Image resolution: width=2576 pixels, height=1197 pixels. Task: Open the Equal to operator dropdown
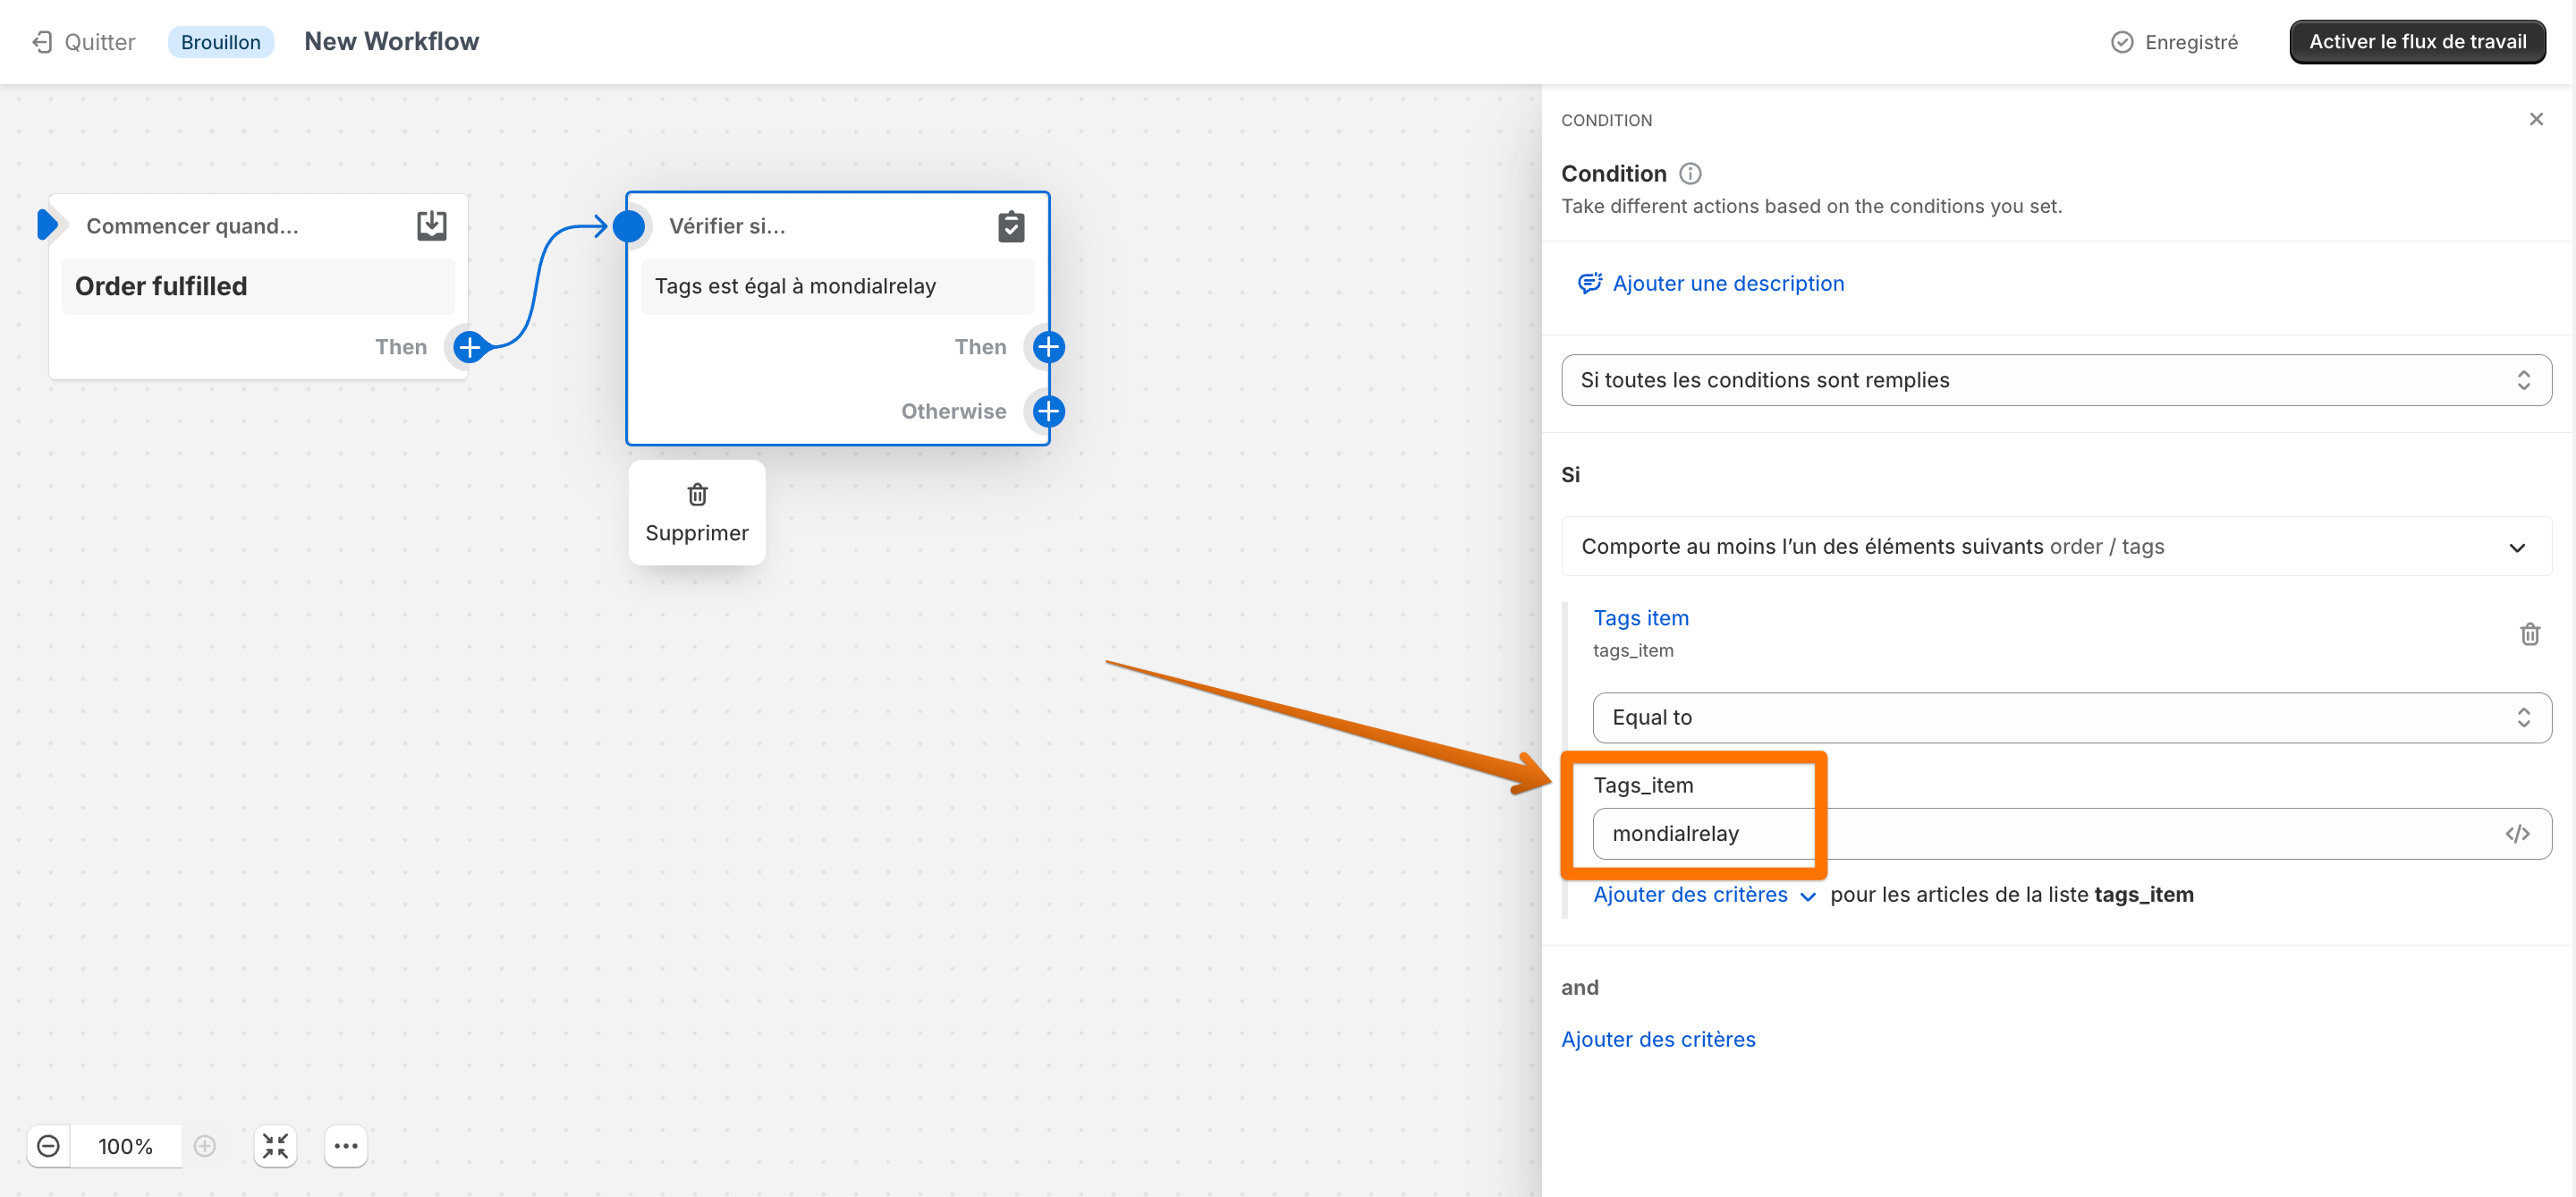pyautogui.click(x=2071, y=717)
